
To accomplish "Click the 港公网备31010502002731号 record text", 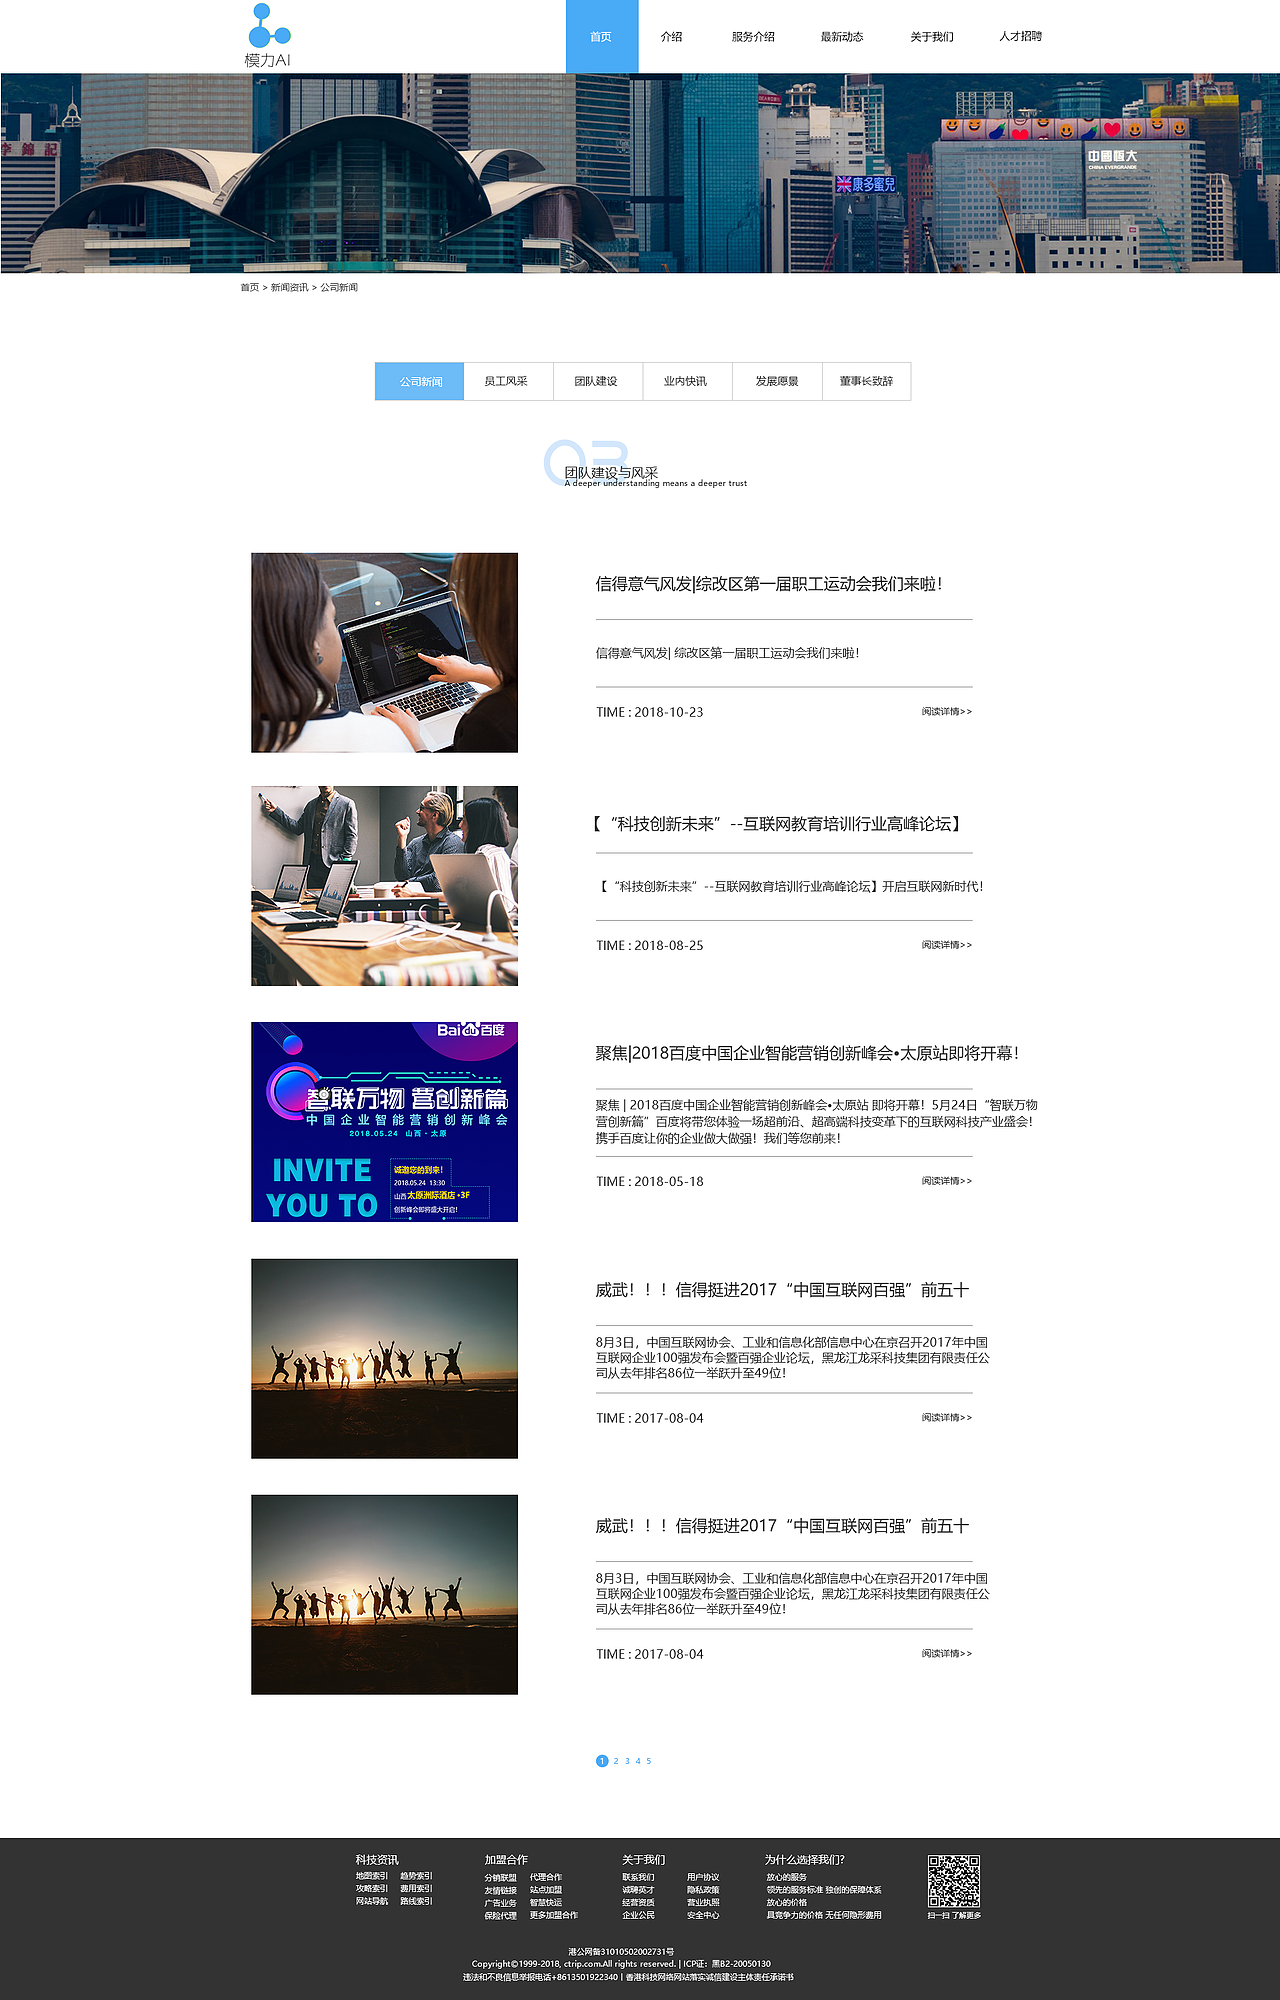I will (x=621, y=1952).
